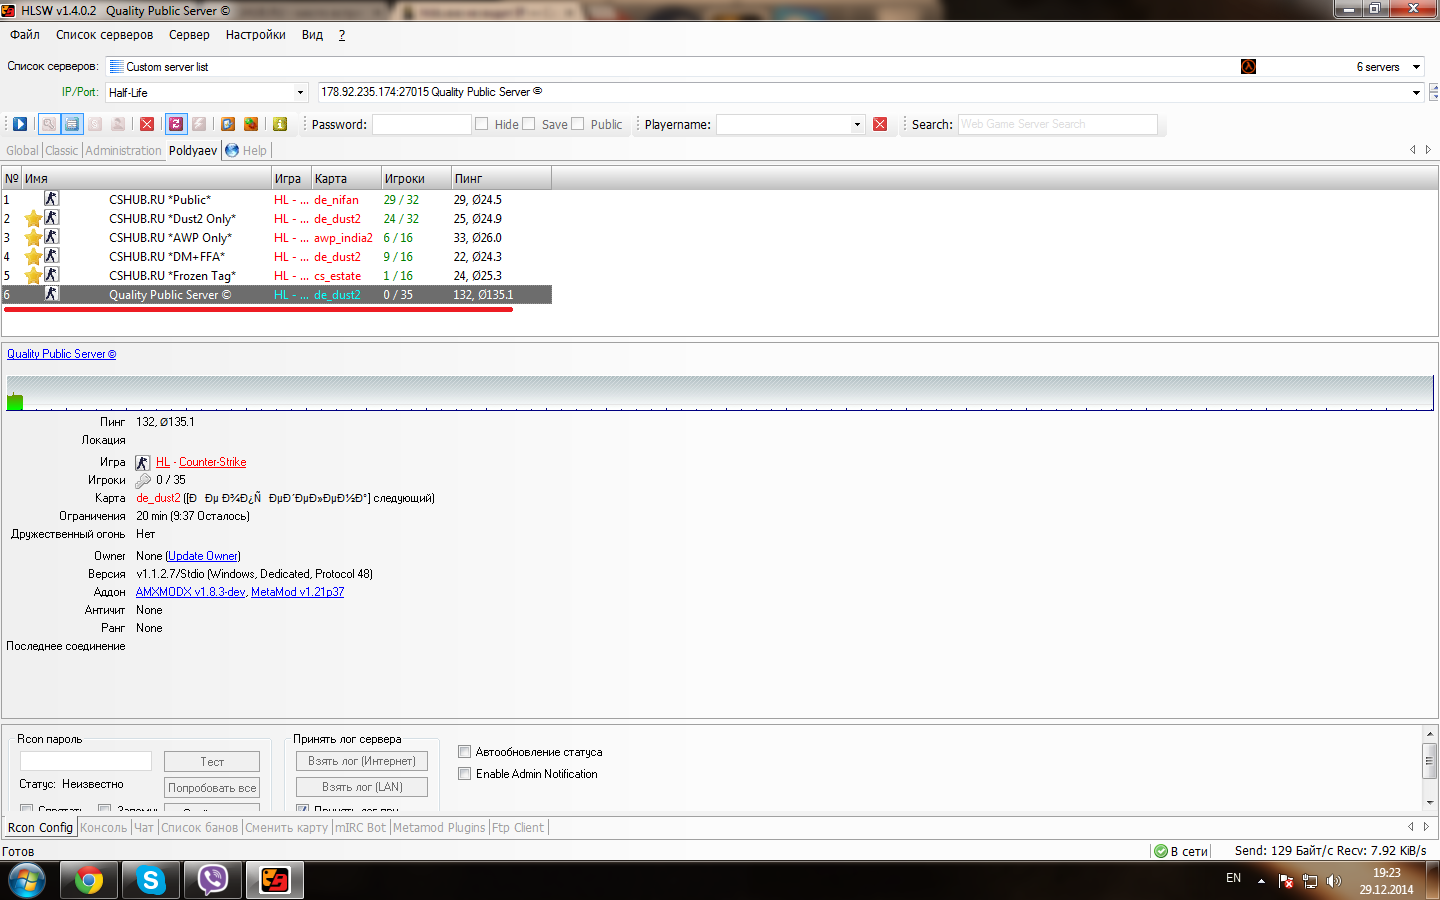Click the Взять лог (LAN) button
This screenshot has width=1440, height=900.
click(x=362, y=787)
